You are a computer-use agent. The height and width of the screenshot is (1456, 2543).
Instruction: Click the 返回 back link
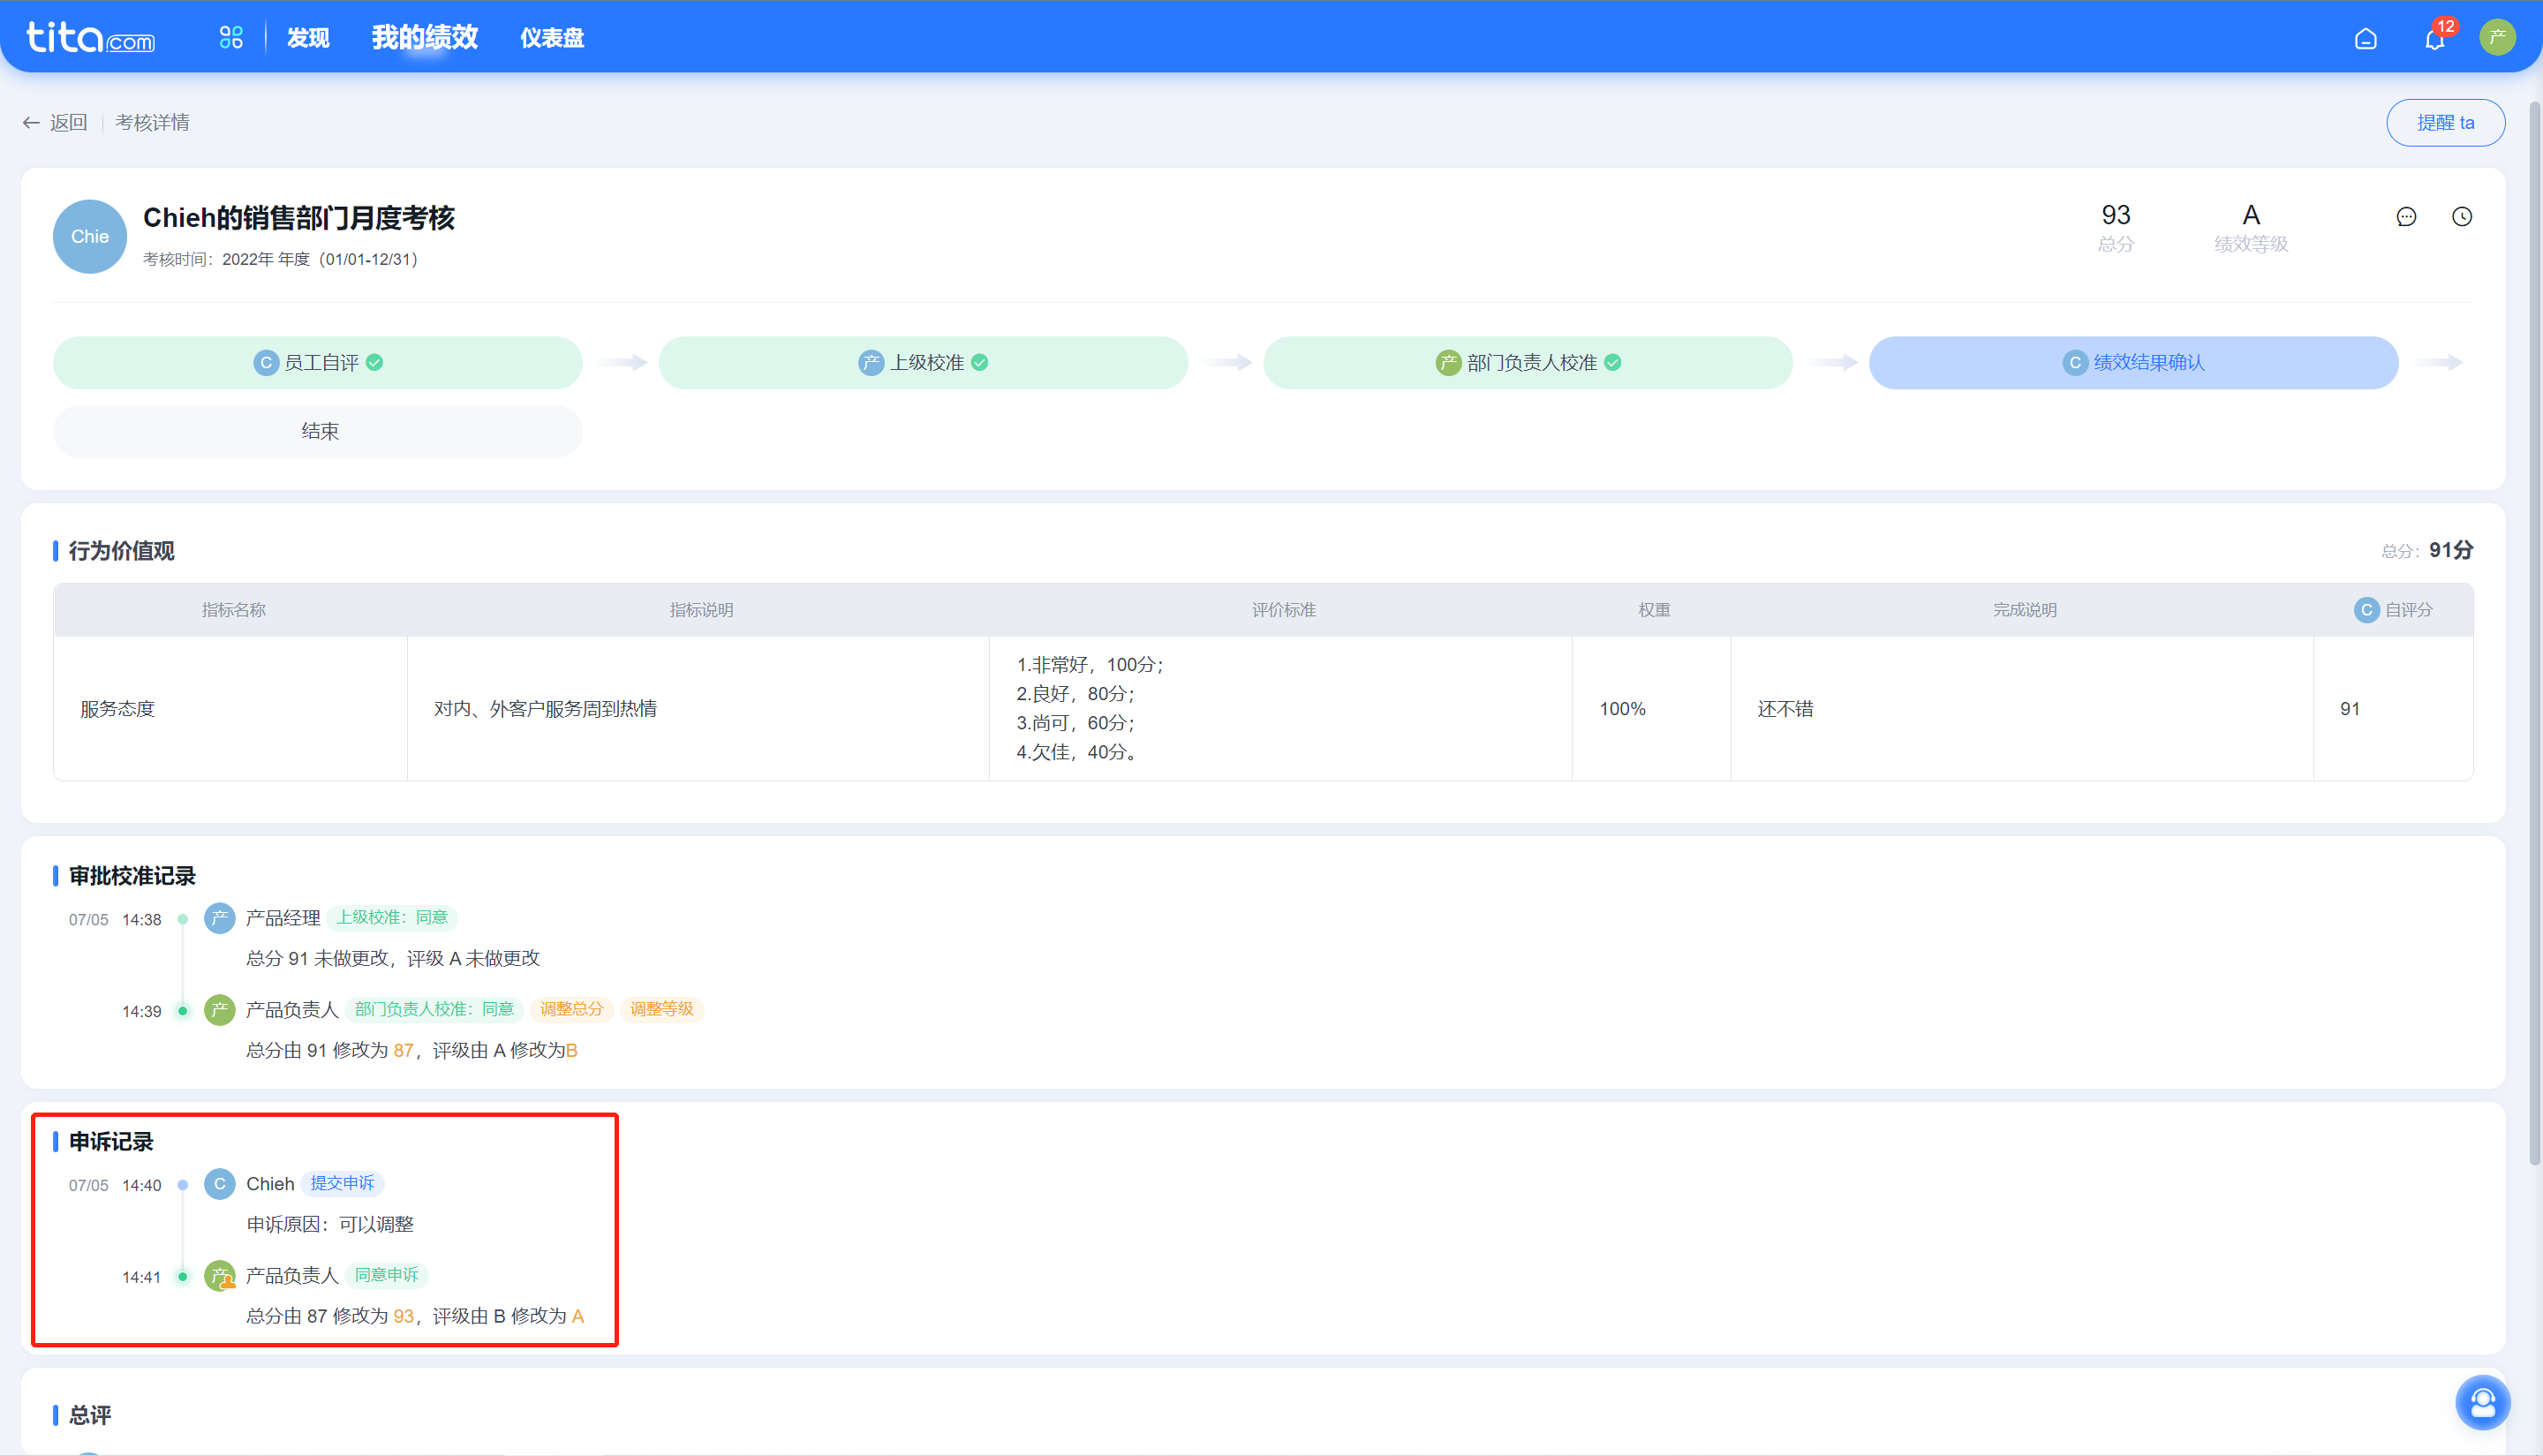click(x=55, y=122)
